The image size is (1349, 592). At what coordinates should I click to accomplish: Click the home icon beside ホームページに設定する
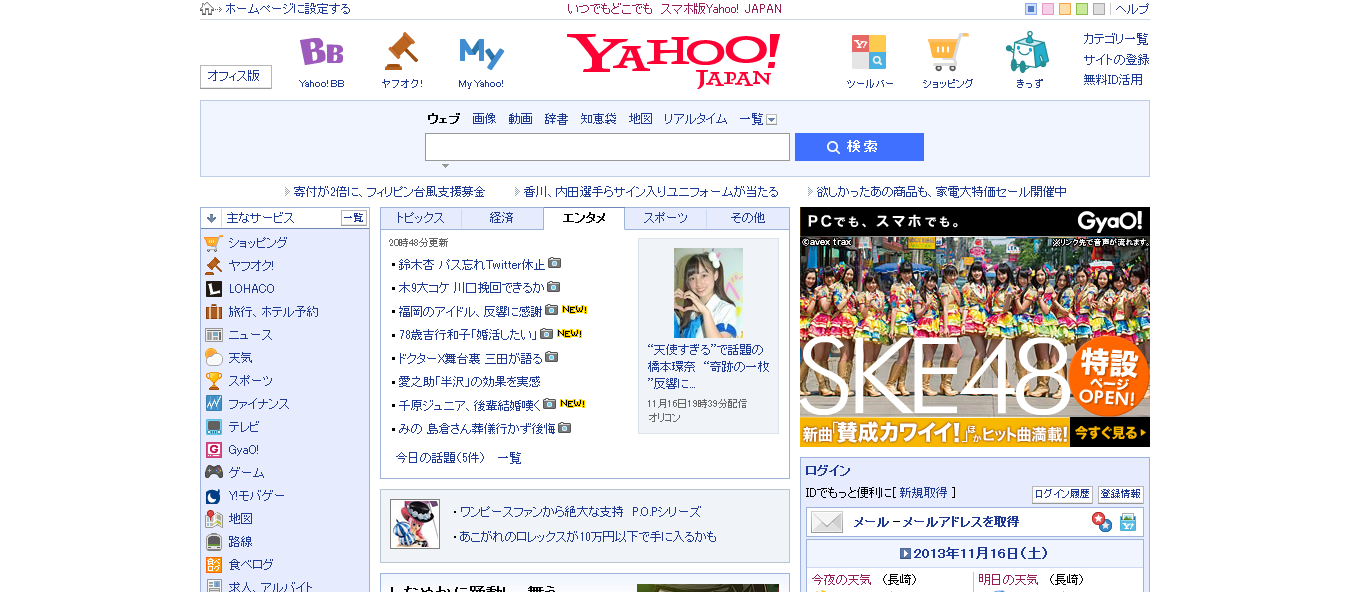point(207,9)
